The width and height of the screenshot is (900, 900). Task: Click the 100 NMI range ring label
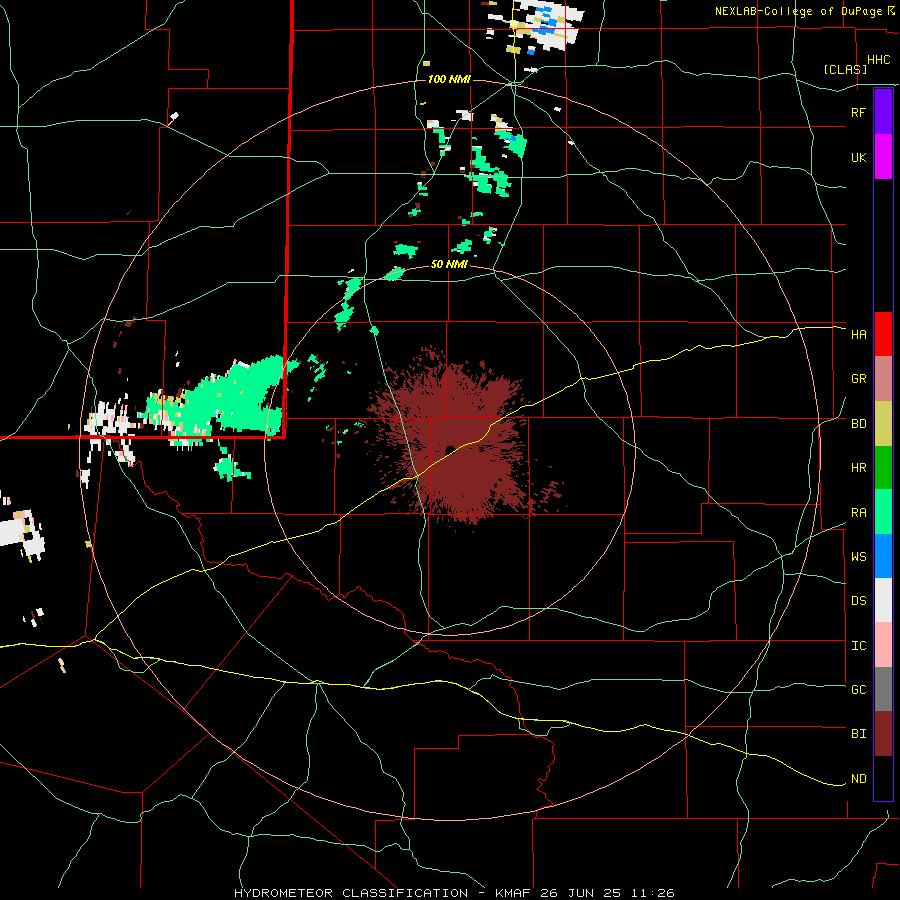coord(449,79)
